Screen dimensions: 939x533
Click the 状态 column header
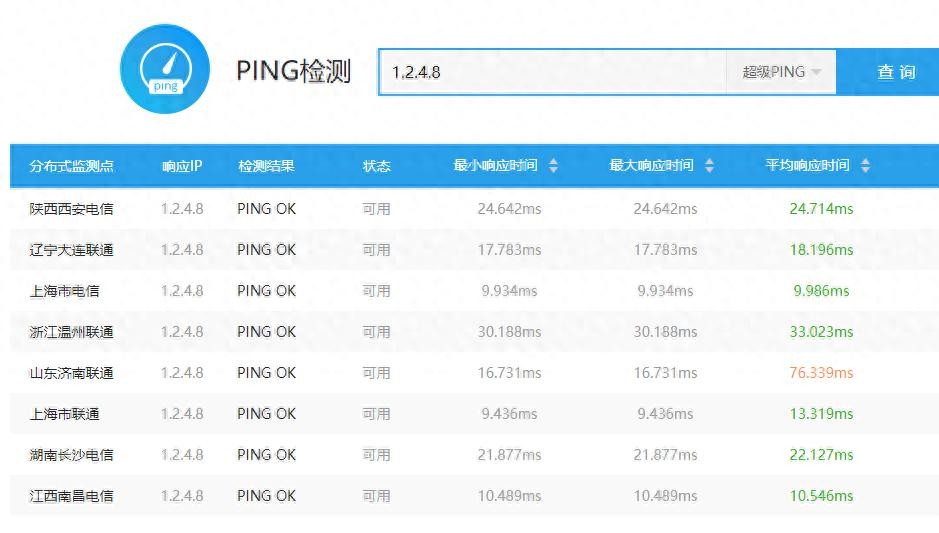coord(376,166)
